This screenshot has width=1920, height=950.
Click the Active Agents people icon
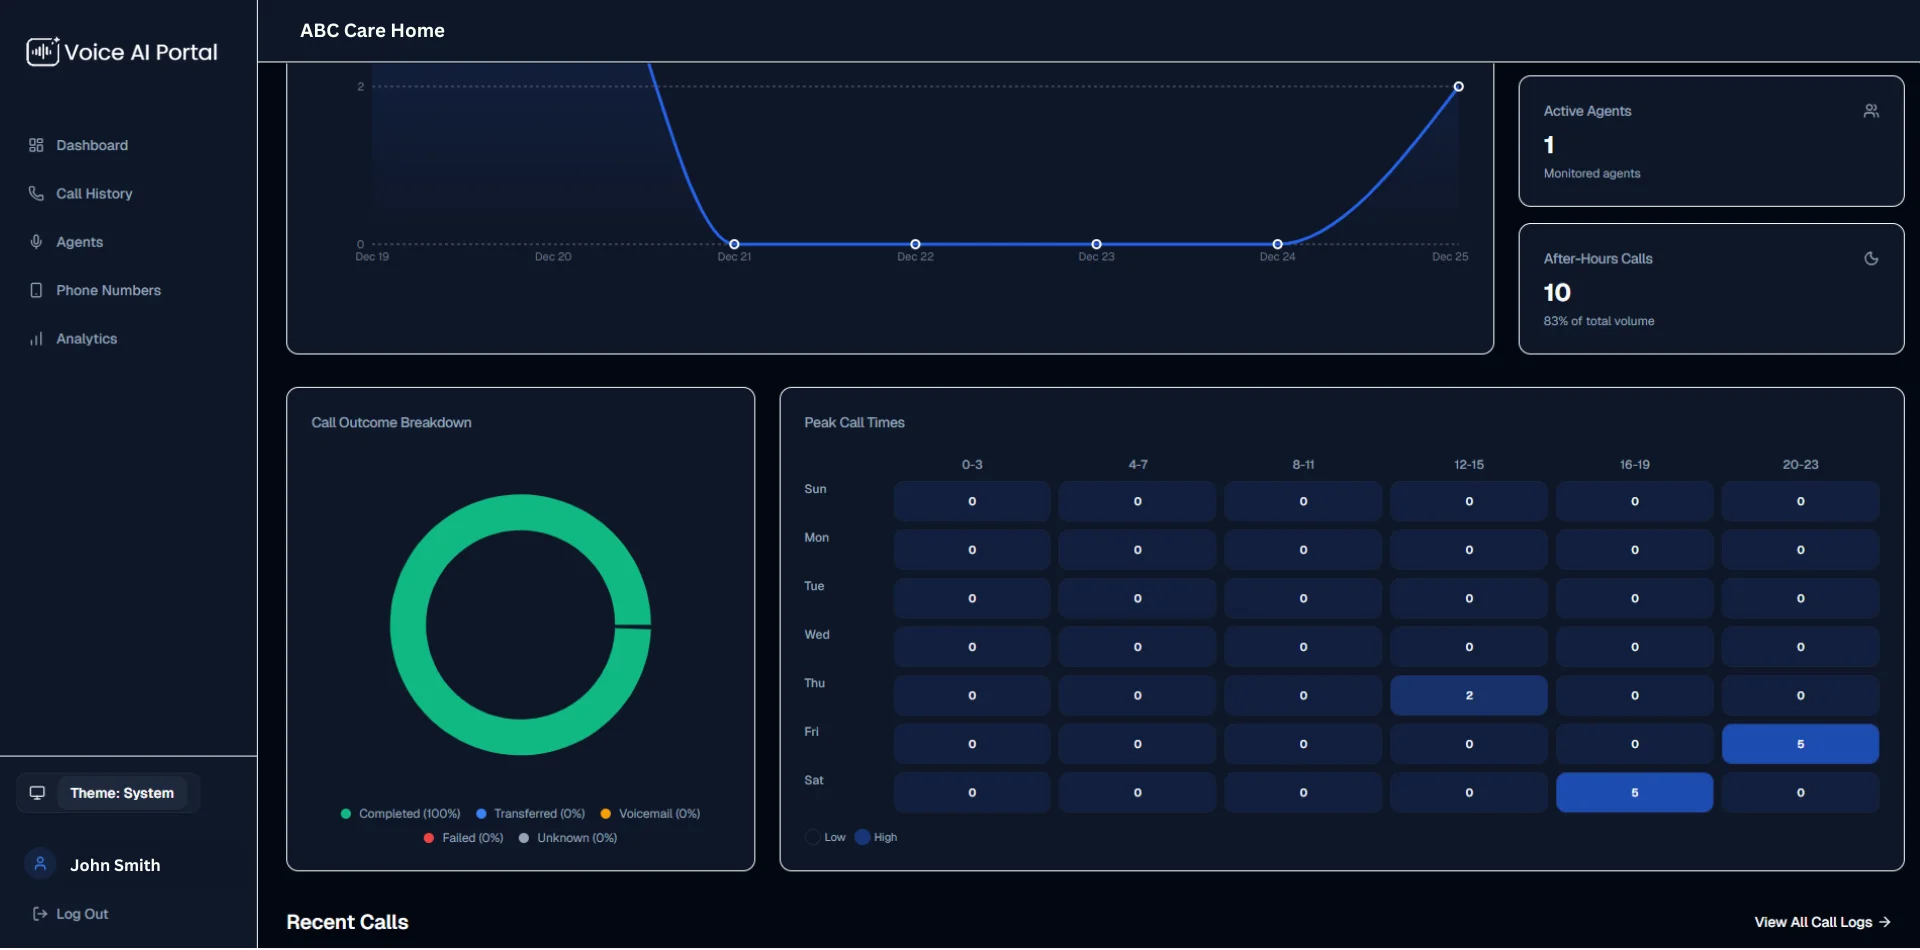[1871, 111]
